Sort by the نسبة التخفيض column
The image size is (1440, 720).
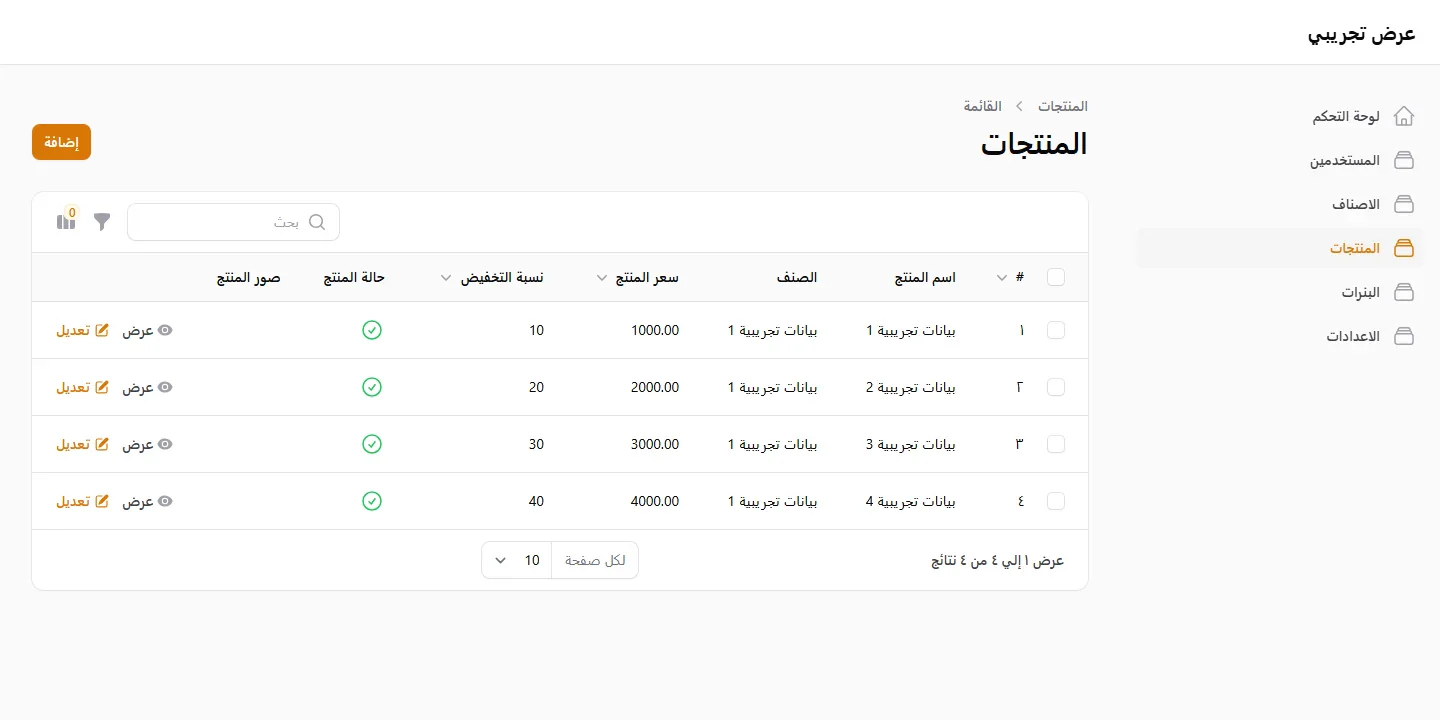coord(492,278)
